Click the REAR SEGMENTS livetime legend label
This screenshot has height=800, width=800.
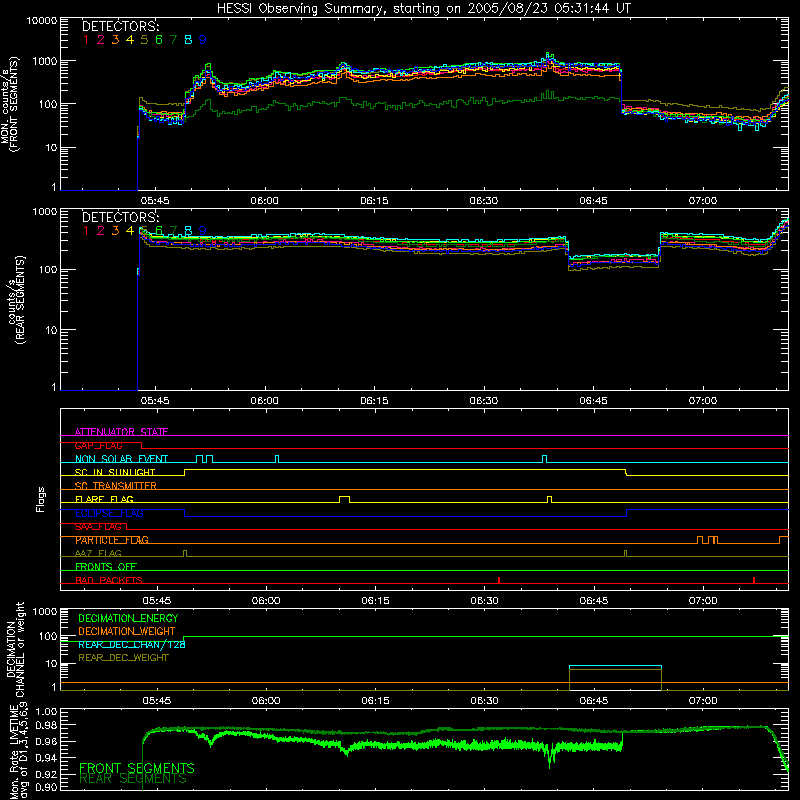(133, 779)
